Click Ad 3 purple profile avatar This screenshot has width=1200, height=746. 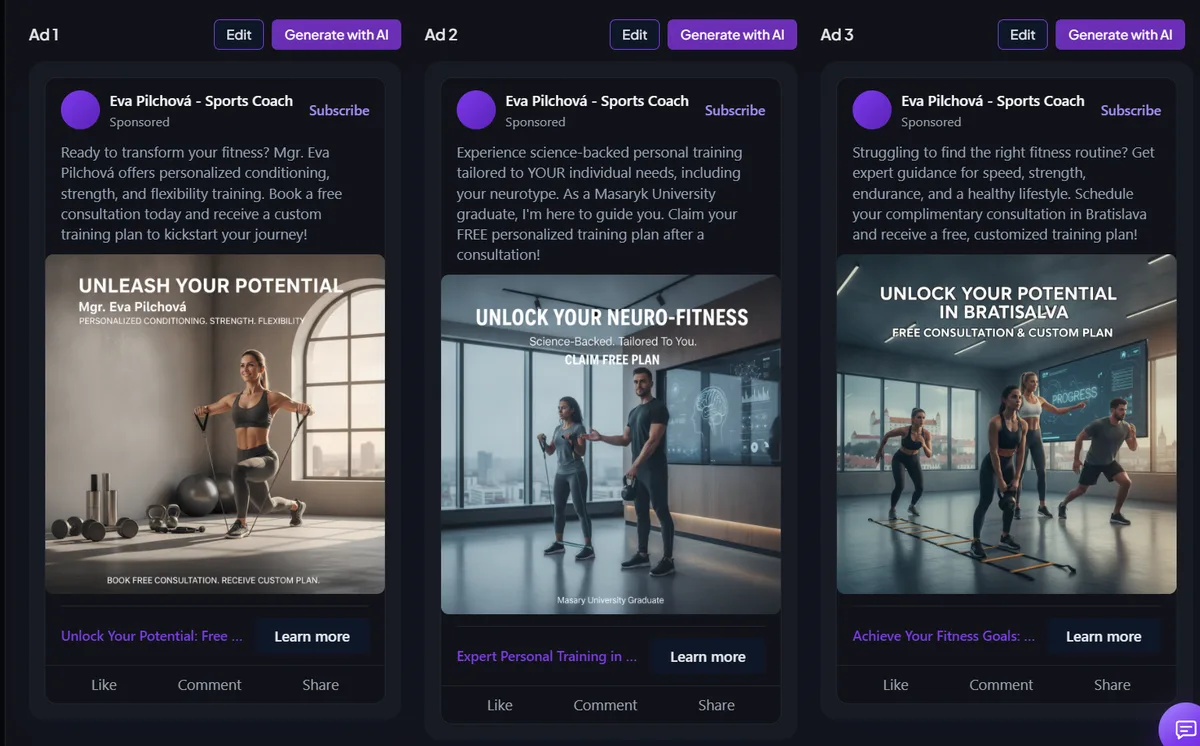pos(872,110)
